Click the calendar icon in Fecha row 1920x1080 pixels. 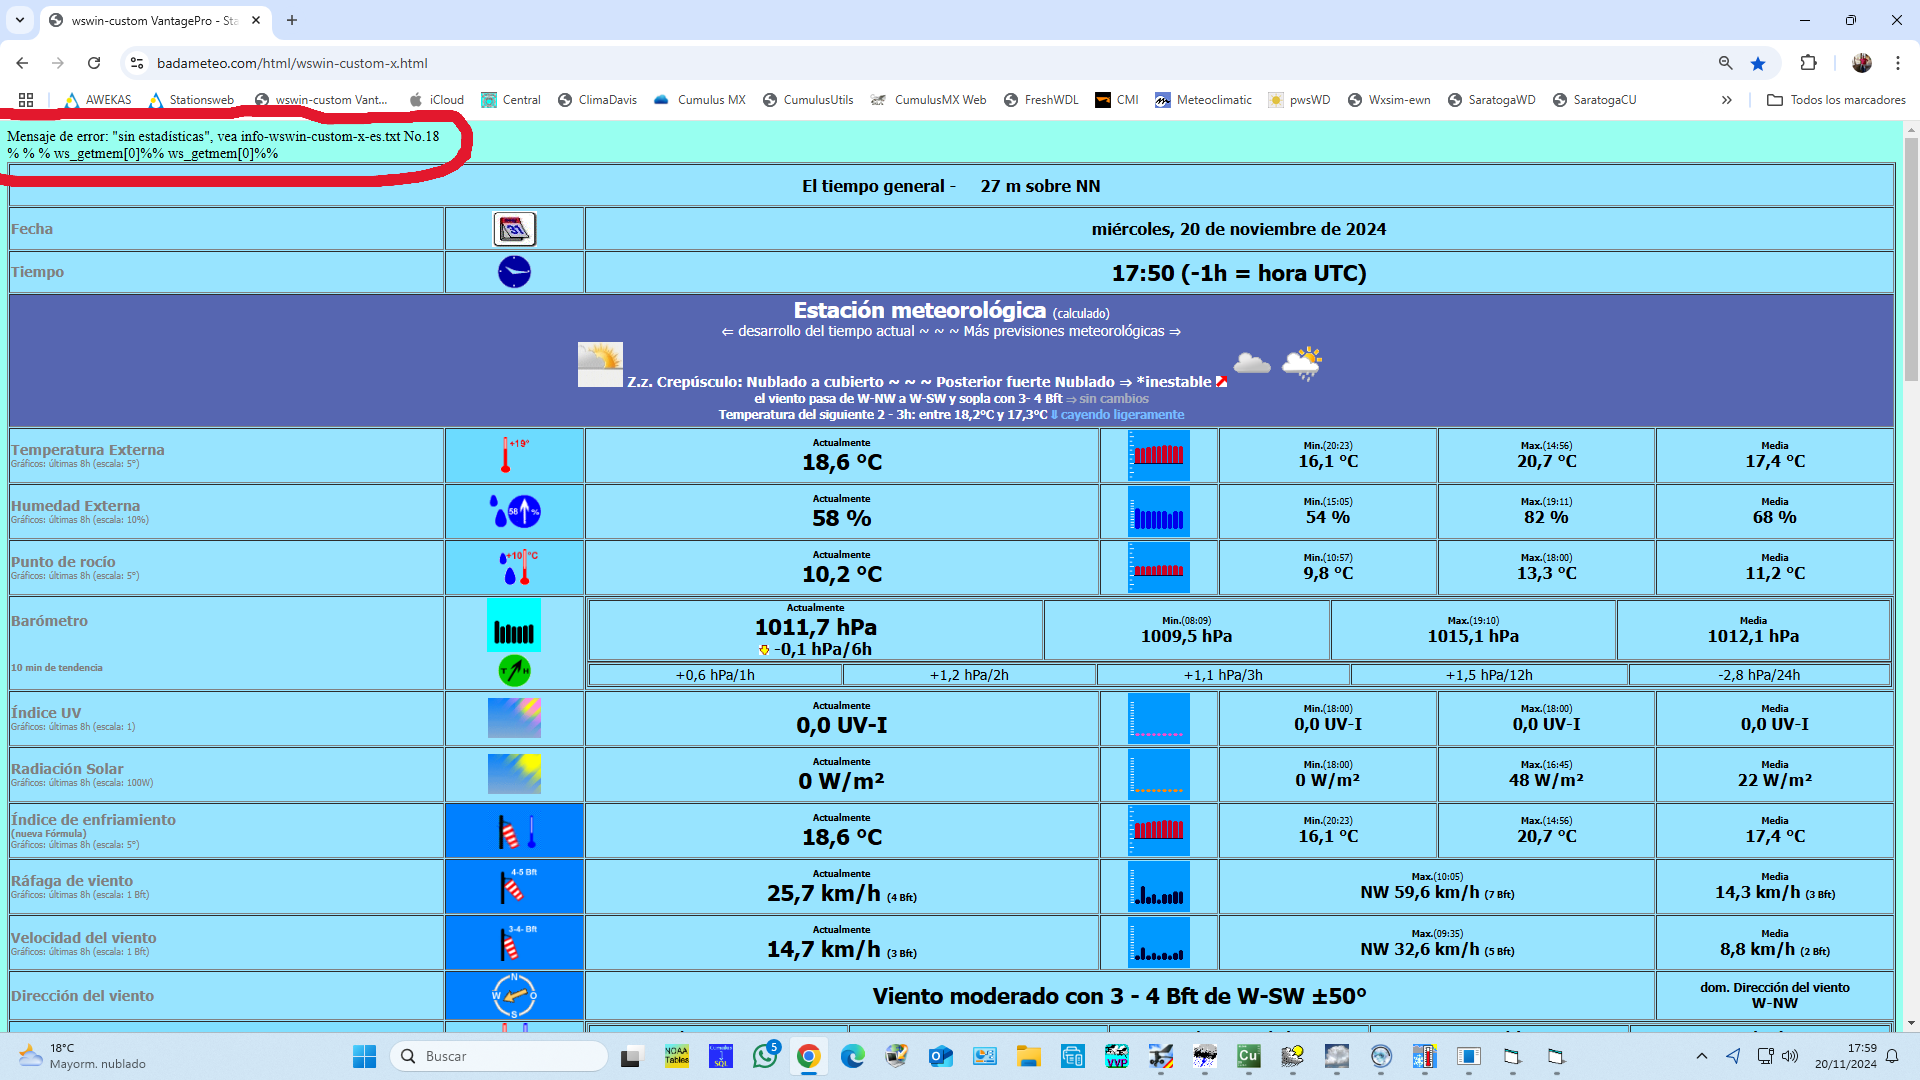[x=514, y=229]
